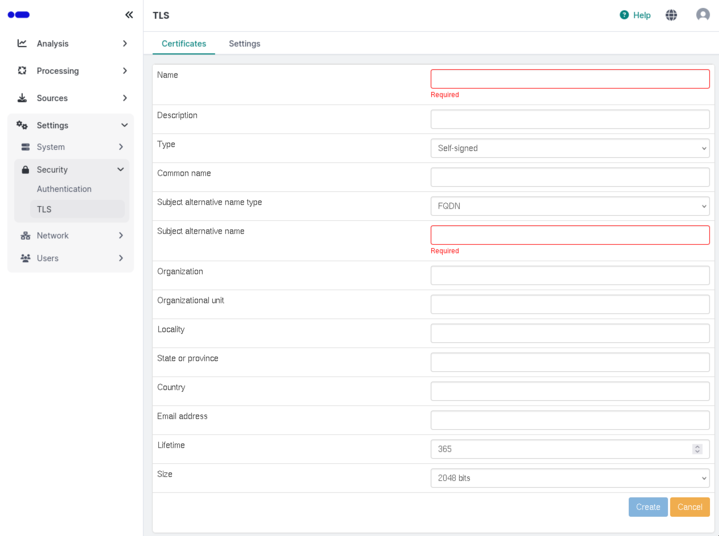This screenshot has height=536, width=719.
Task: Switch to the Certificates tab
Action: (184, 44)
